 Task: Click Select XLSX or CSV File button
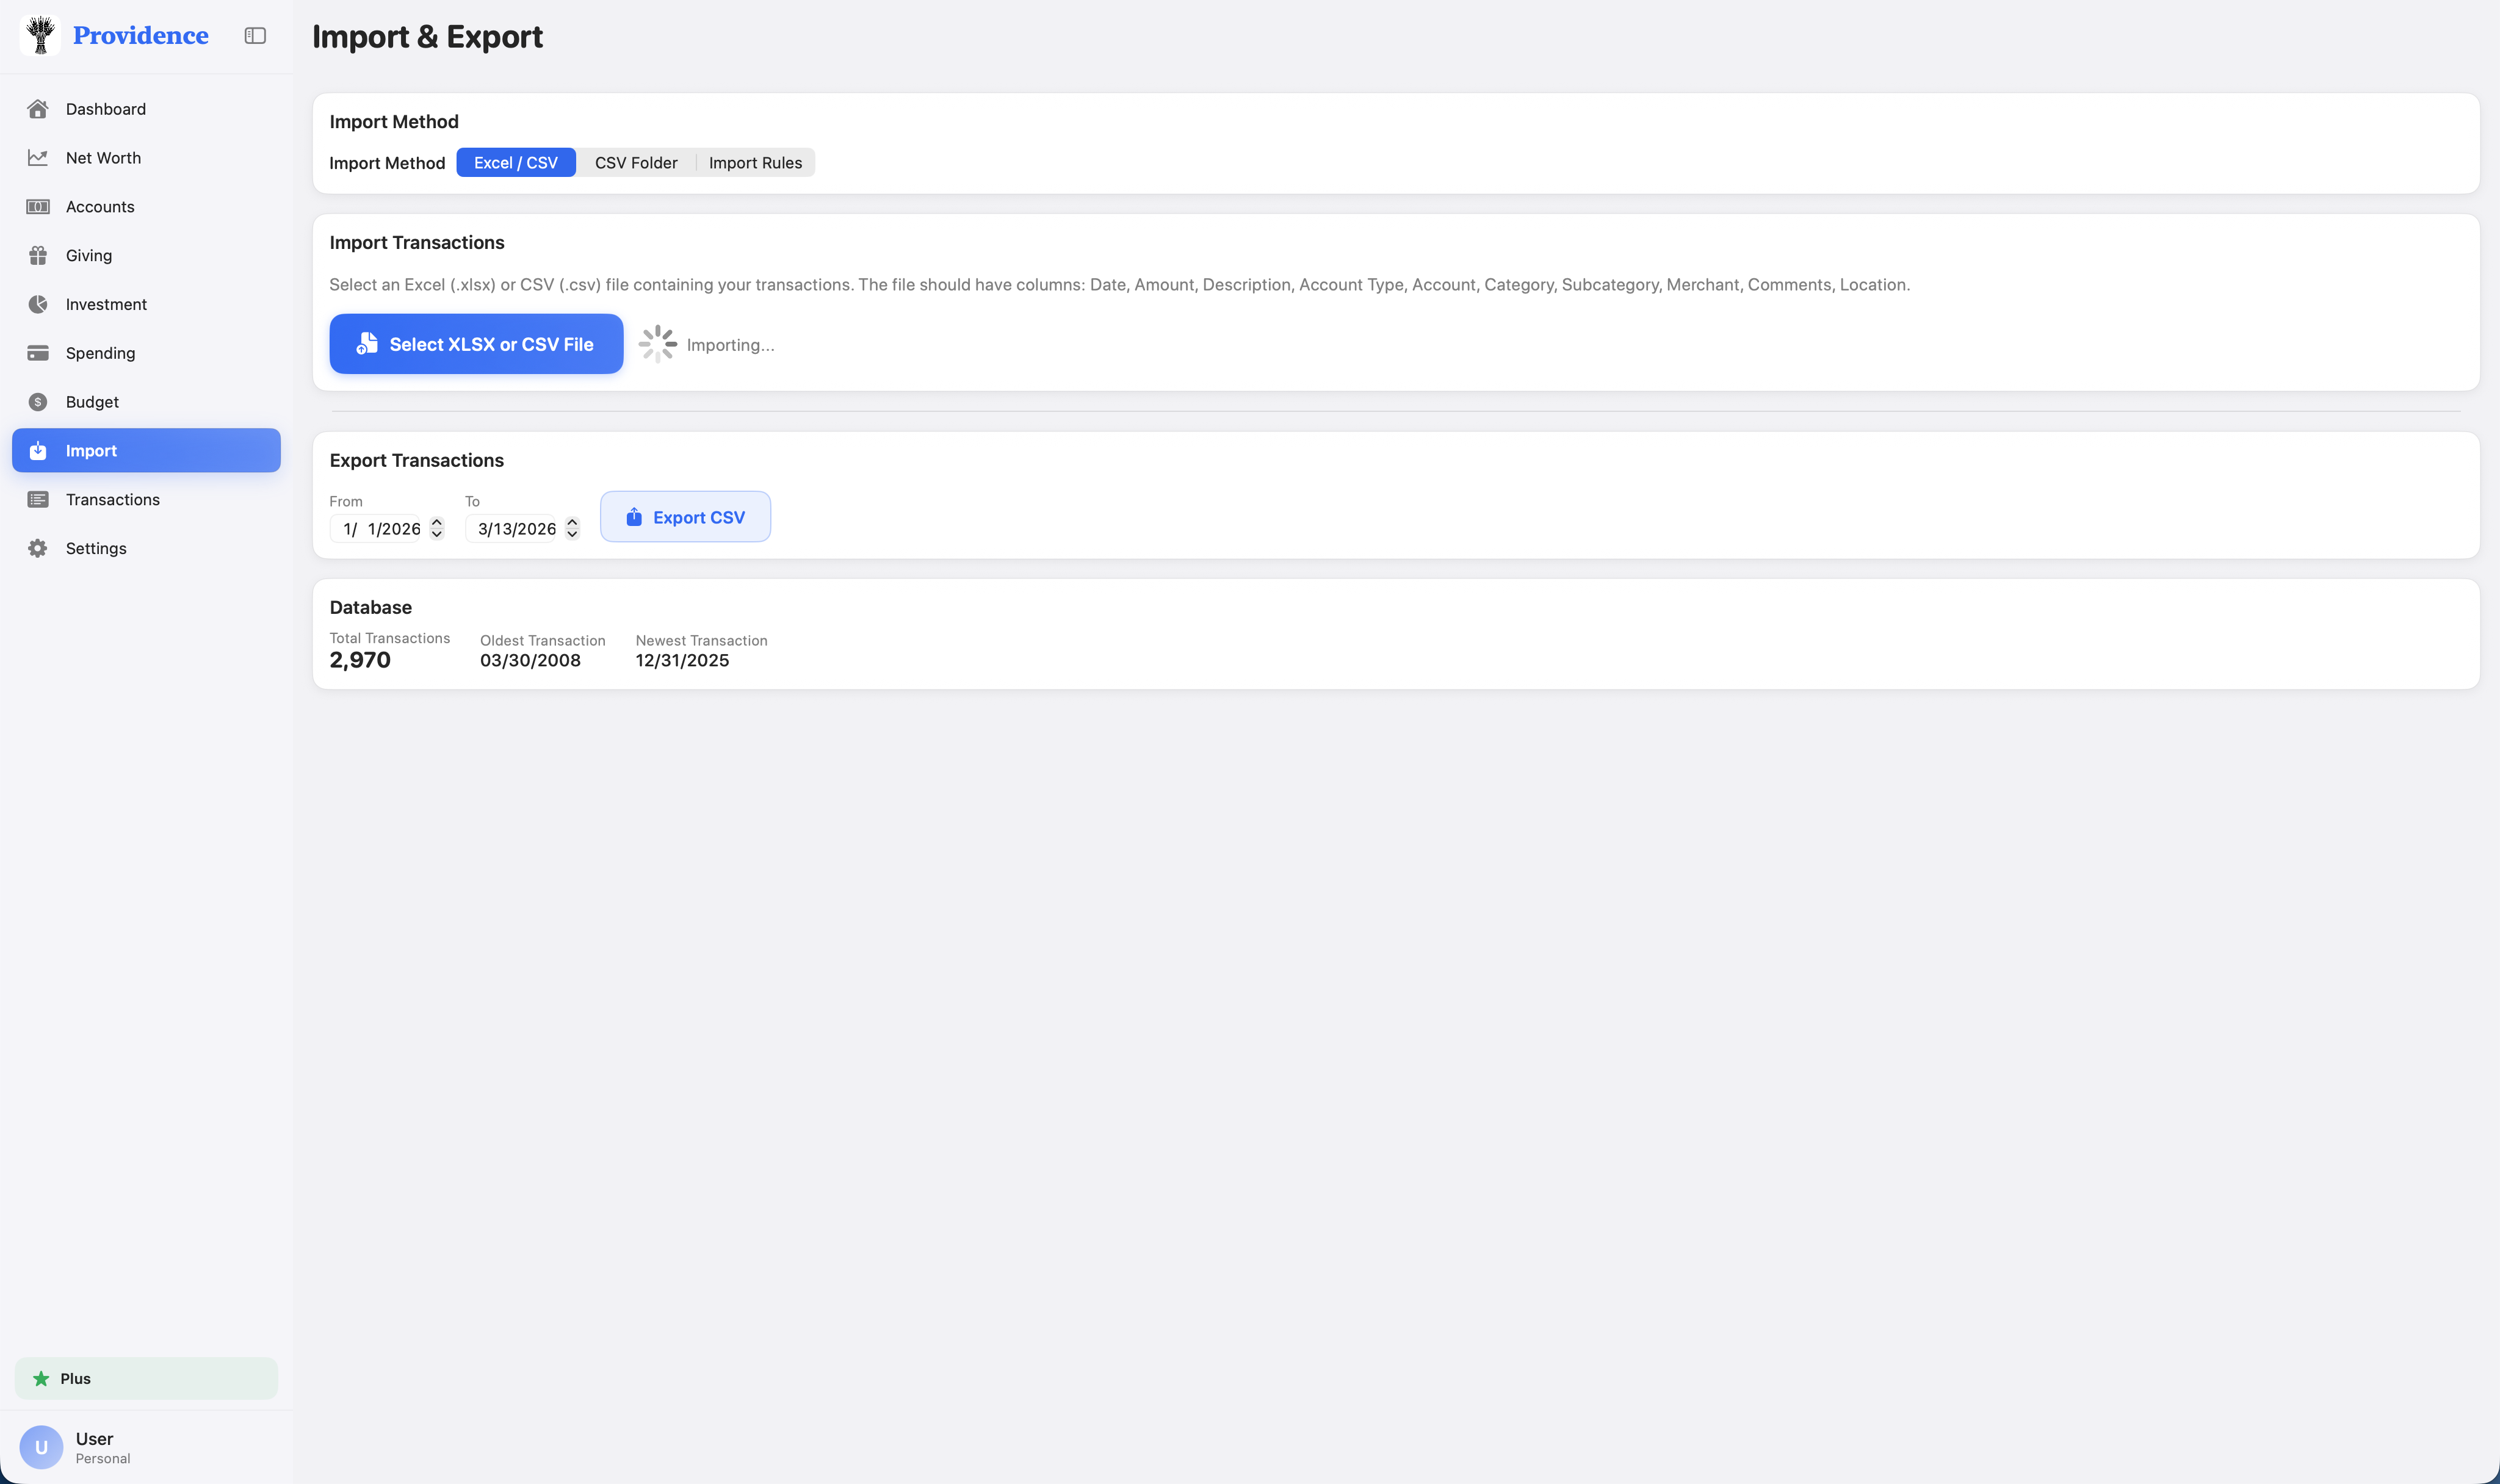(x=476, y=344)
